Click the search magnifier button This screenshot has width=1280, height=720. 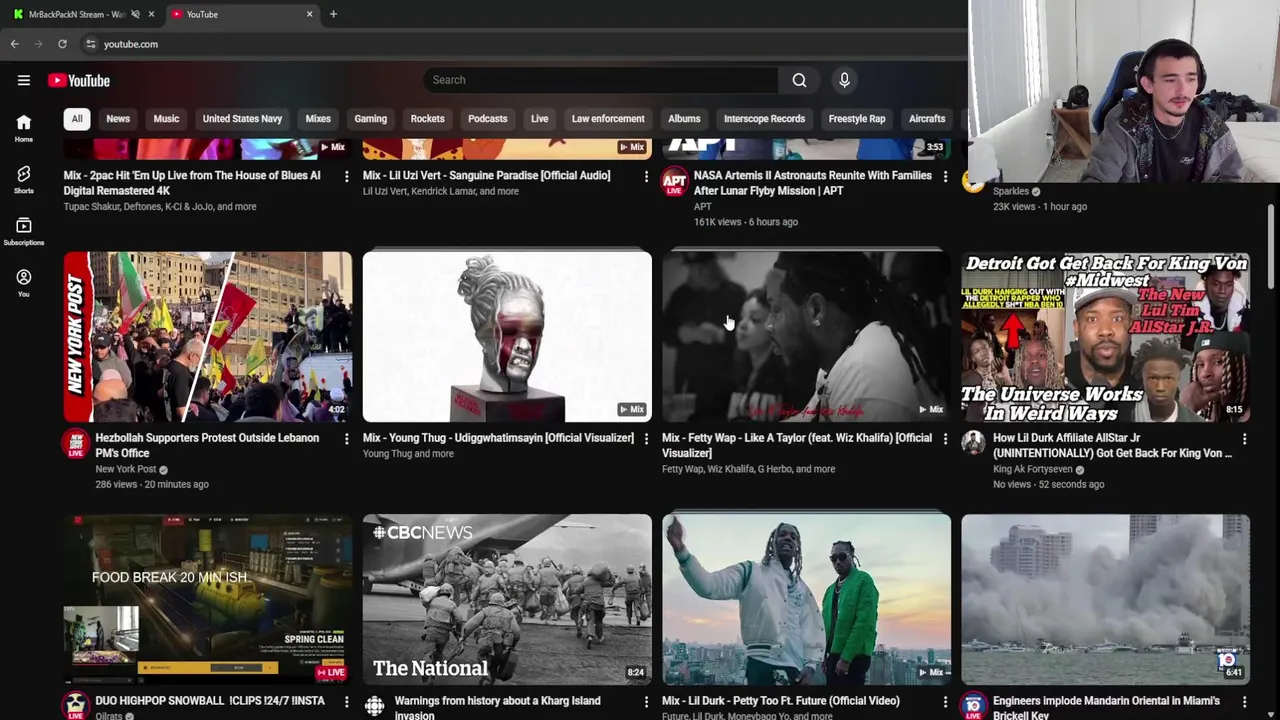click(799, 80)
